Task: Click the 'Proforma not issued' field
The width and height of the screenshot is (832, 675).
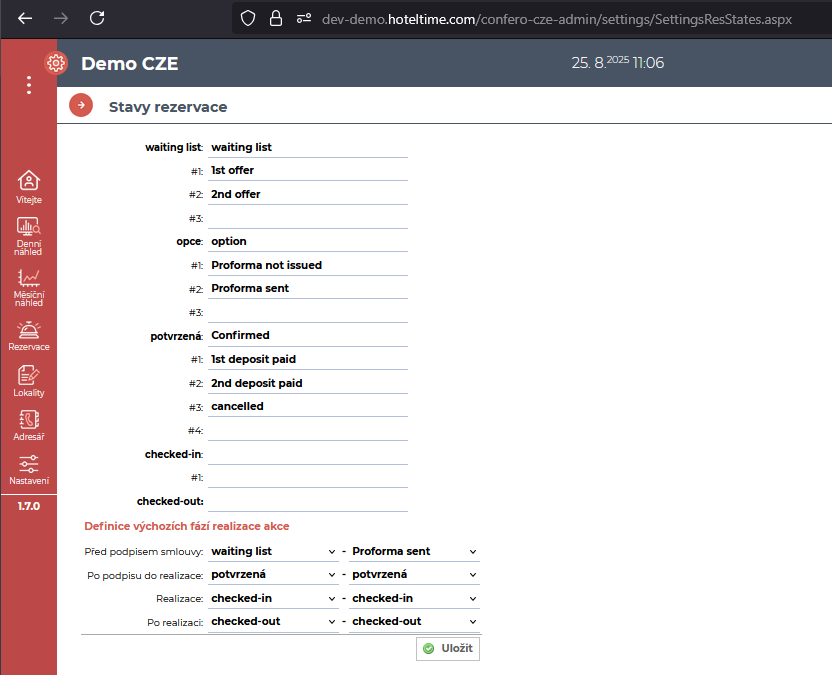Action: click(x=308, y=265)
